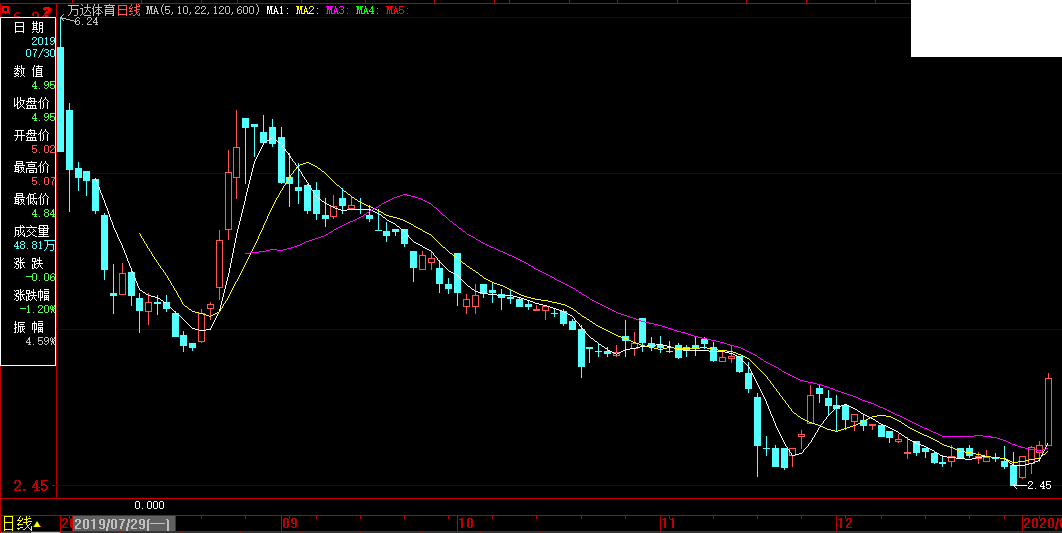1062x533 pixels.
Task: Click the green MA4 legend label
Action: click(x=366, y=10)
